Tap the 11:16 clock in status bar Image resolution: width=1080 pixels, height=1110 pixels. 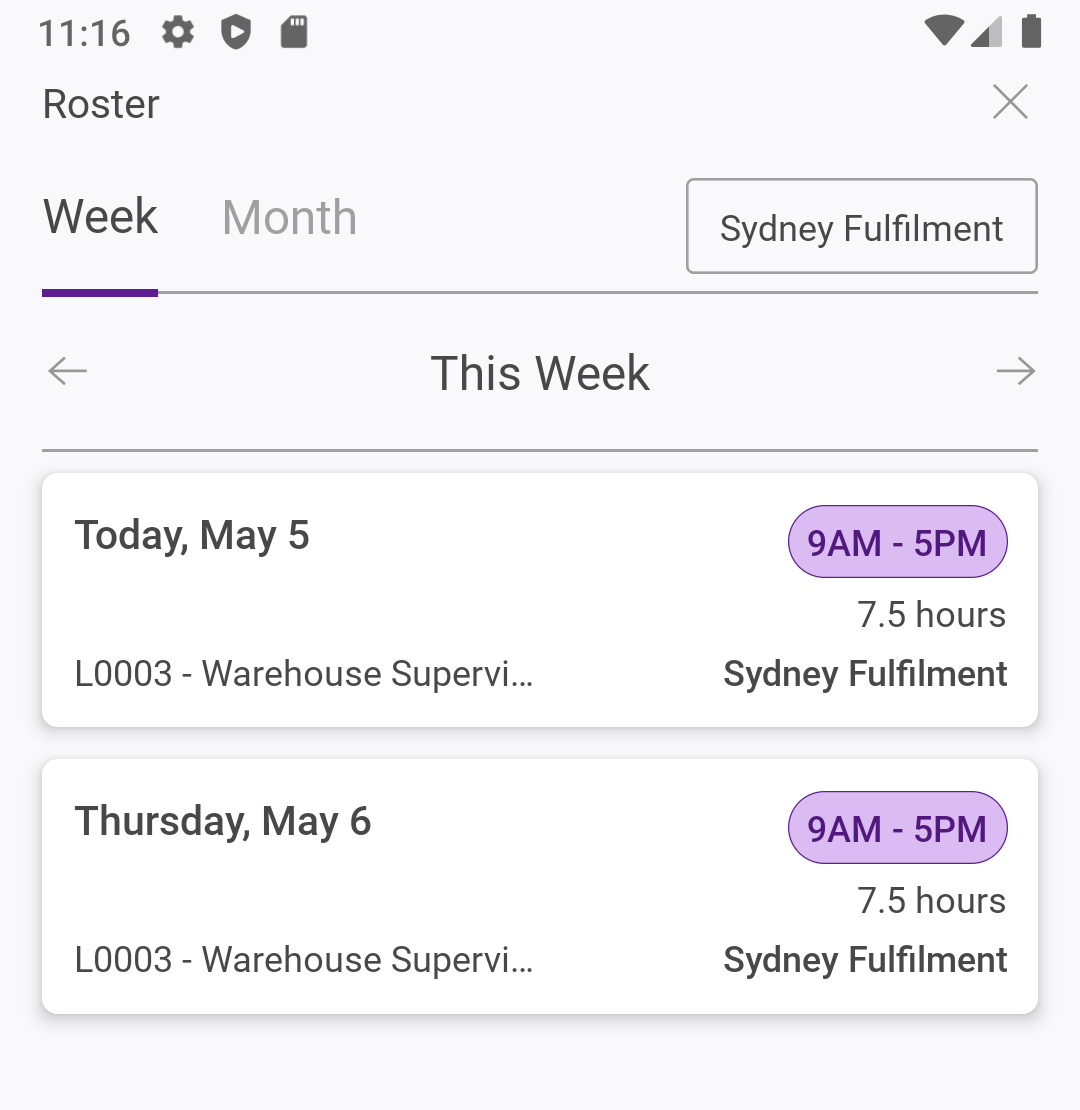[x=84, y=34]
